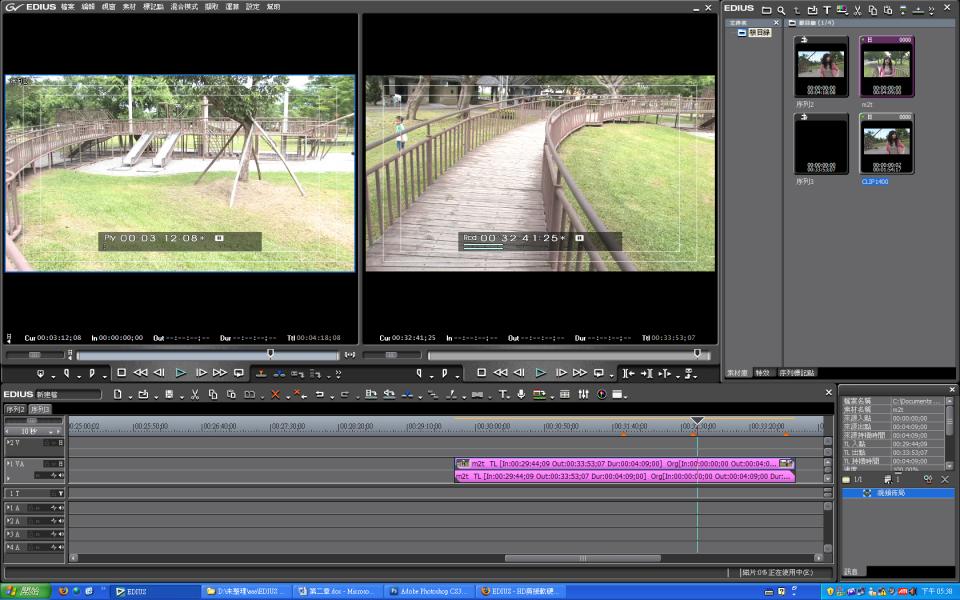
Task: Click the microphone voice-over icon
Action: [521, 394]
